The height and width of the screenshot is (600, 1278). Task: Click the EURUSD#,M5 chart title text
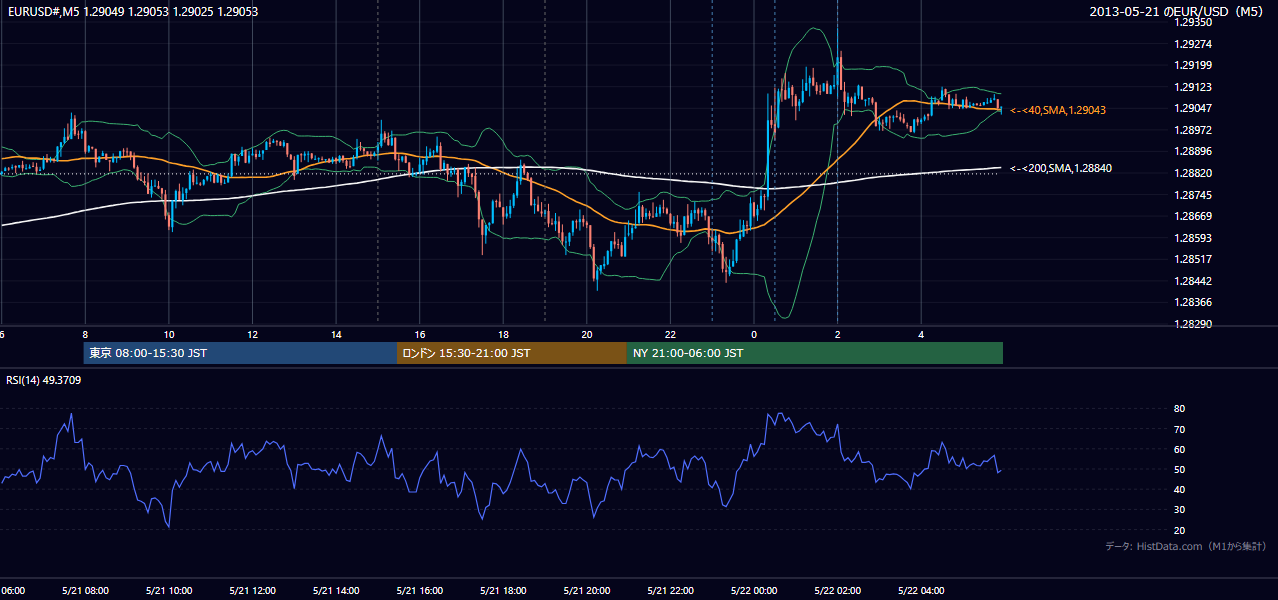tap(133, 11)
